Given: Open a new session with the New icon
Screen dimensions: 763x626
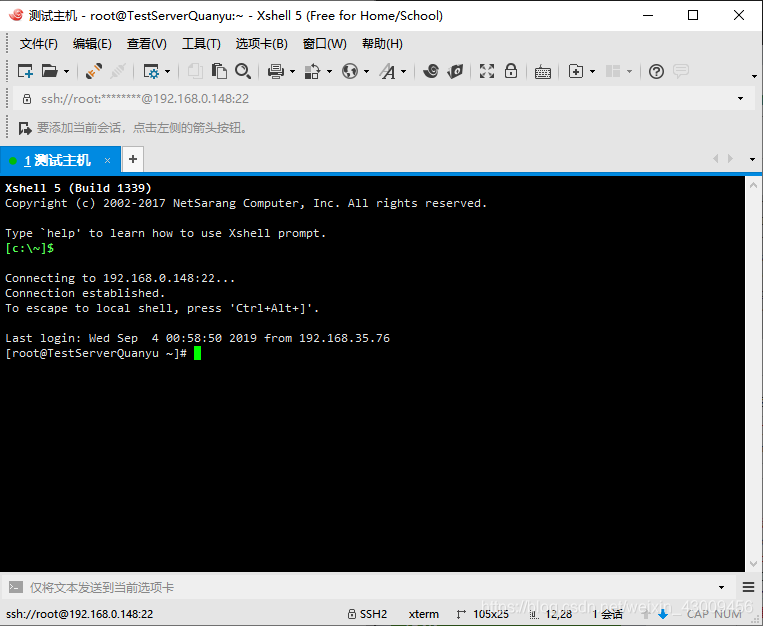Looking at the screenshot, I should (25, 72).
